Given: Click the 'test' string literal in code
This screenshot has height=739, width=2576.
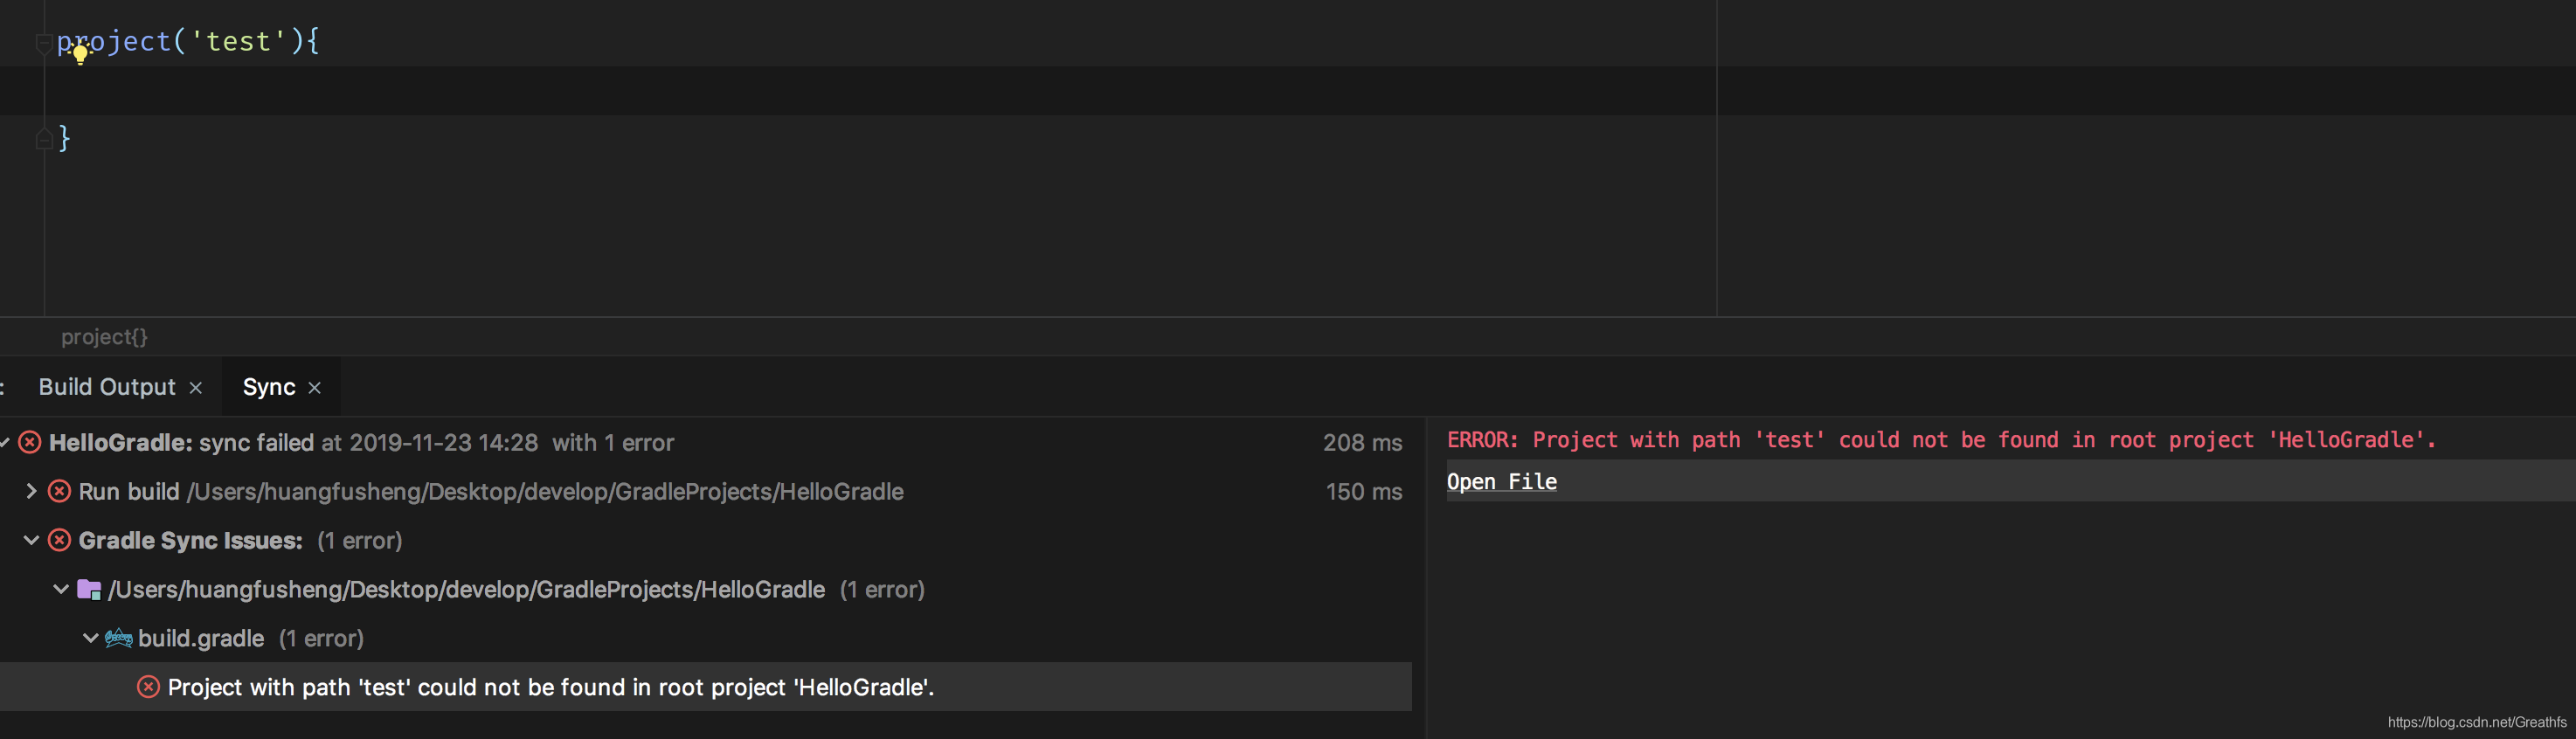Looking at the screenshot, I should coord(238,41).
